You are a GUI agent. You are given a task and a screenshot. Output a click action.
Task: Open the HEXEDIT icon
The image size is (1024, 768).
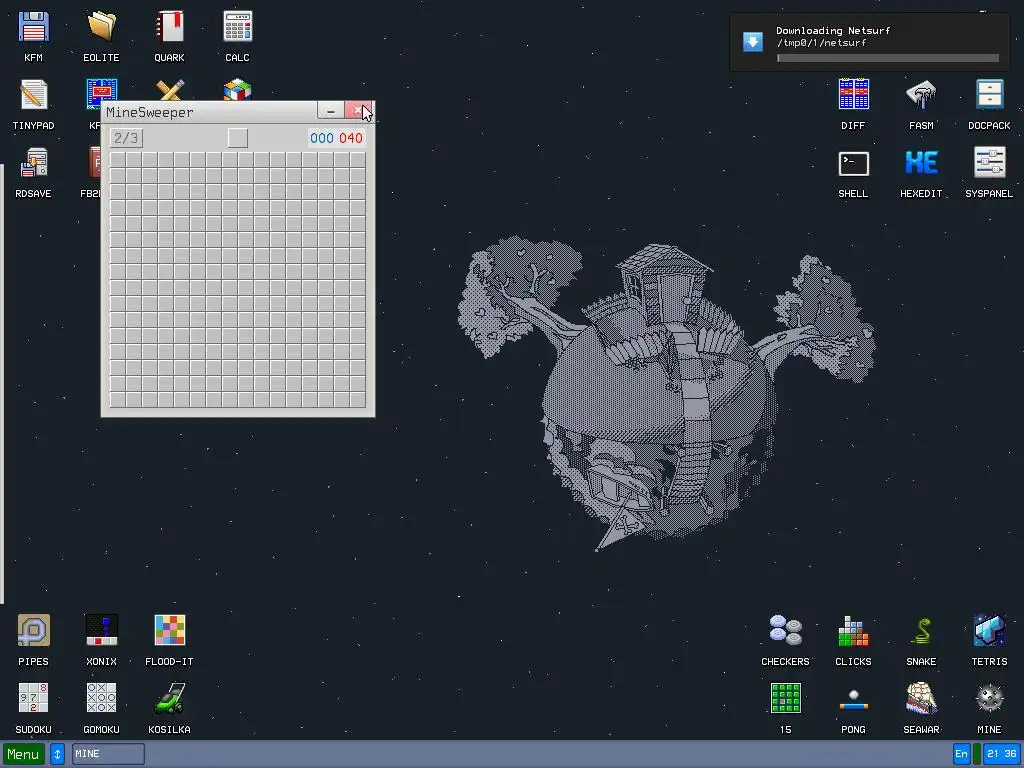point(921,163)
